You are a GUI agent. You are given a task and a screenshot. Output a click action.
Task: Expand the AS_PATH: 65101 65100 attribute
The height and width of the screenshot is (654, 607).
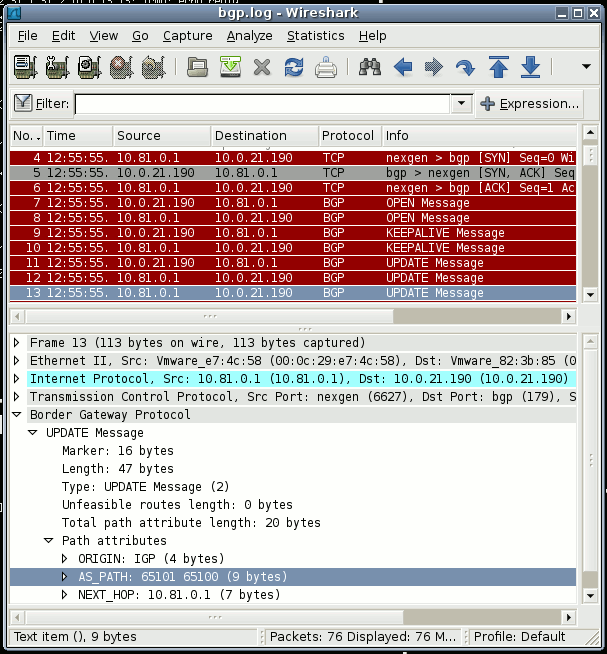65,576
